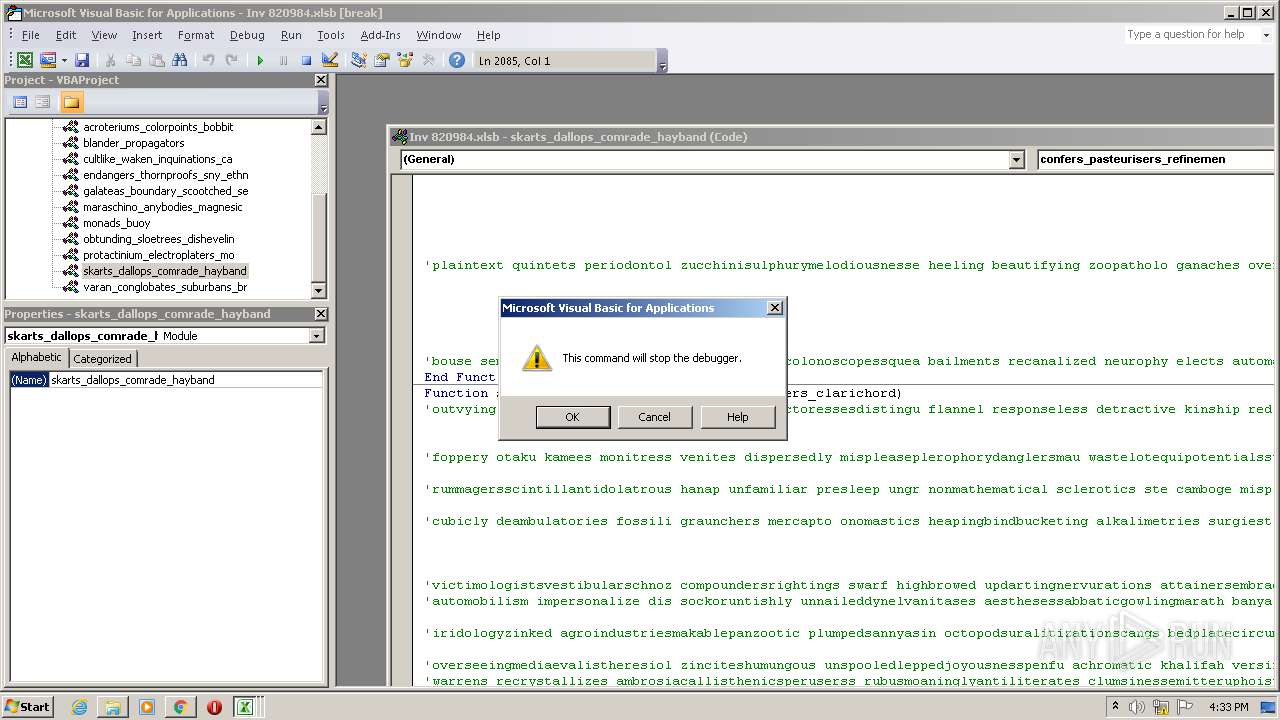Screen dimensions: 1280x720
Task: Open the Window menu
Action: [x=439, y=35]
